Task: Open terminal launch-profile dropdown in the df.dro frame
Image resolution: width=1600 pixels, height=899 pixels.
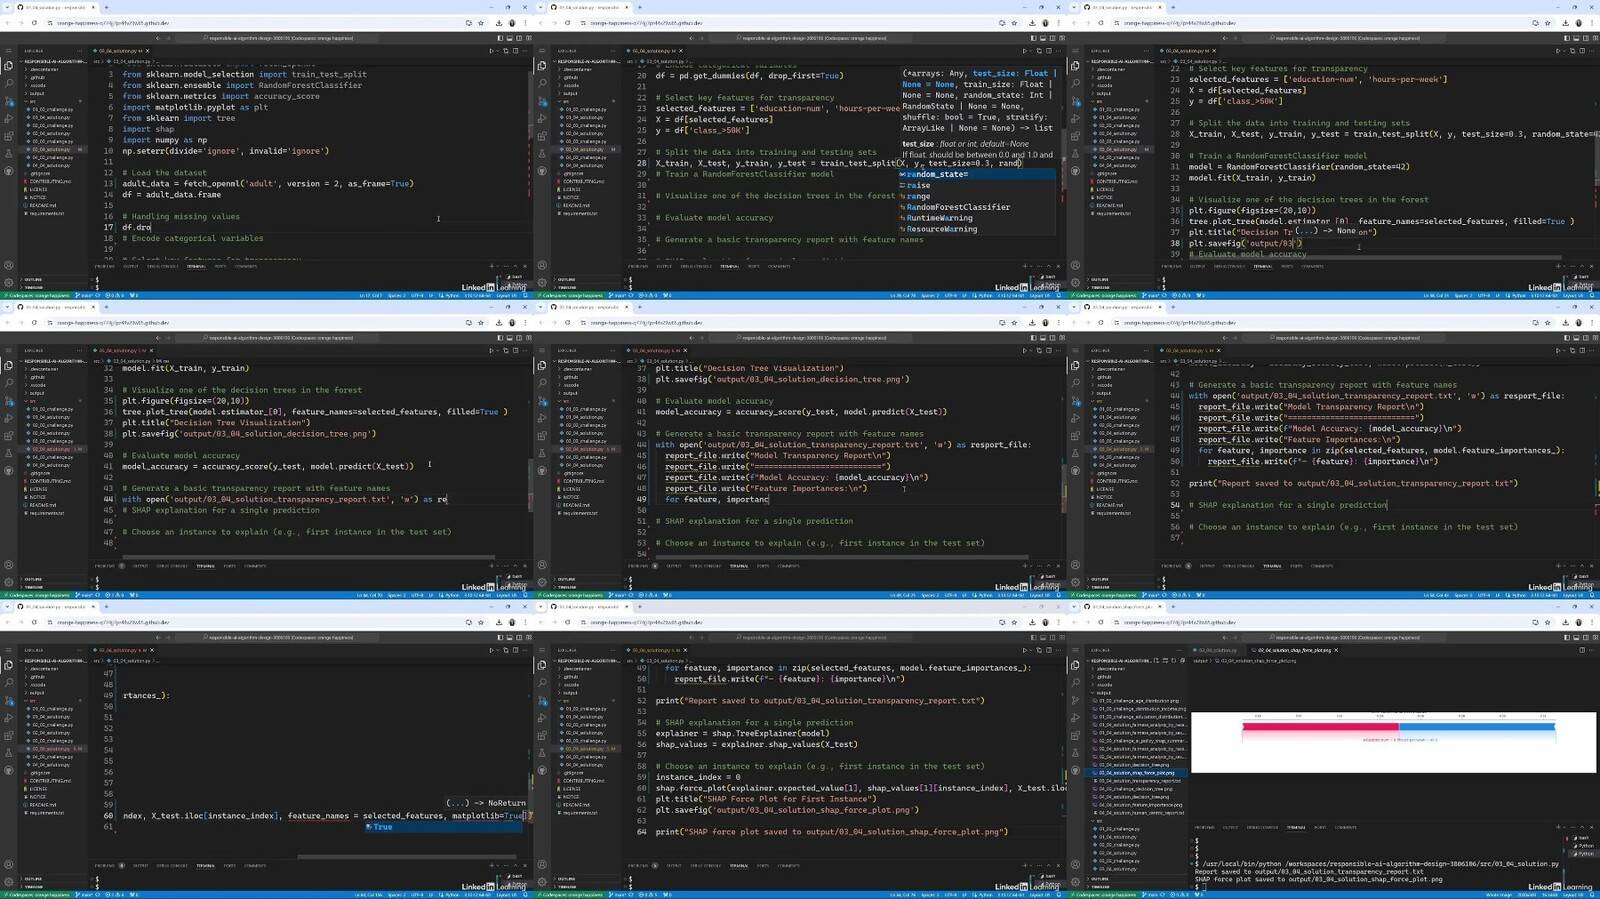Action: point(497,266)
